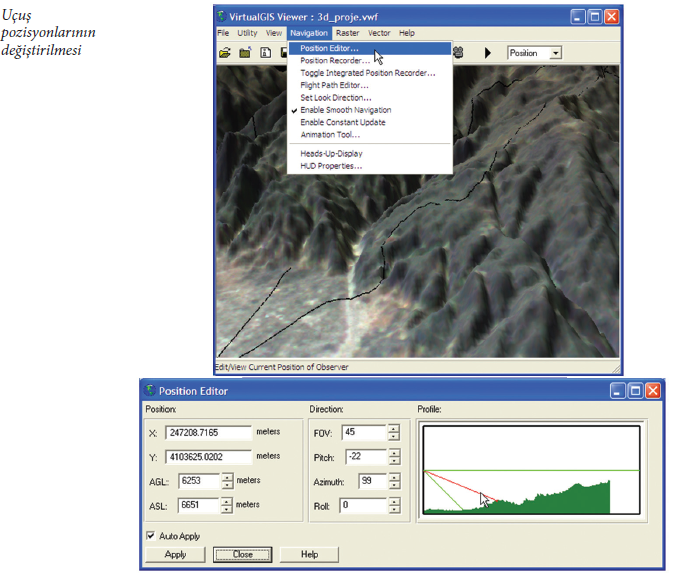Image resolution: width=677 pixels, height=576 pixels.
Task: Click Position Editor title bar globe icon
Action: pos(151,390)
